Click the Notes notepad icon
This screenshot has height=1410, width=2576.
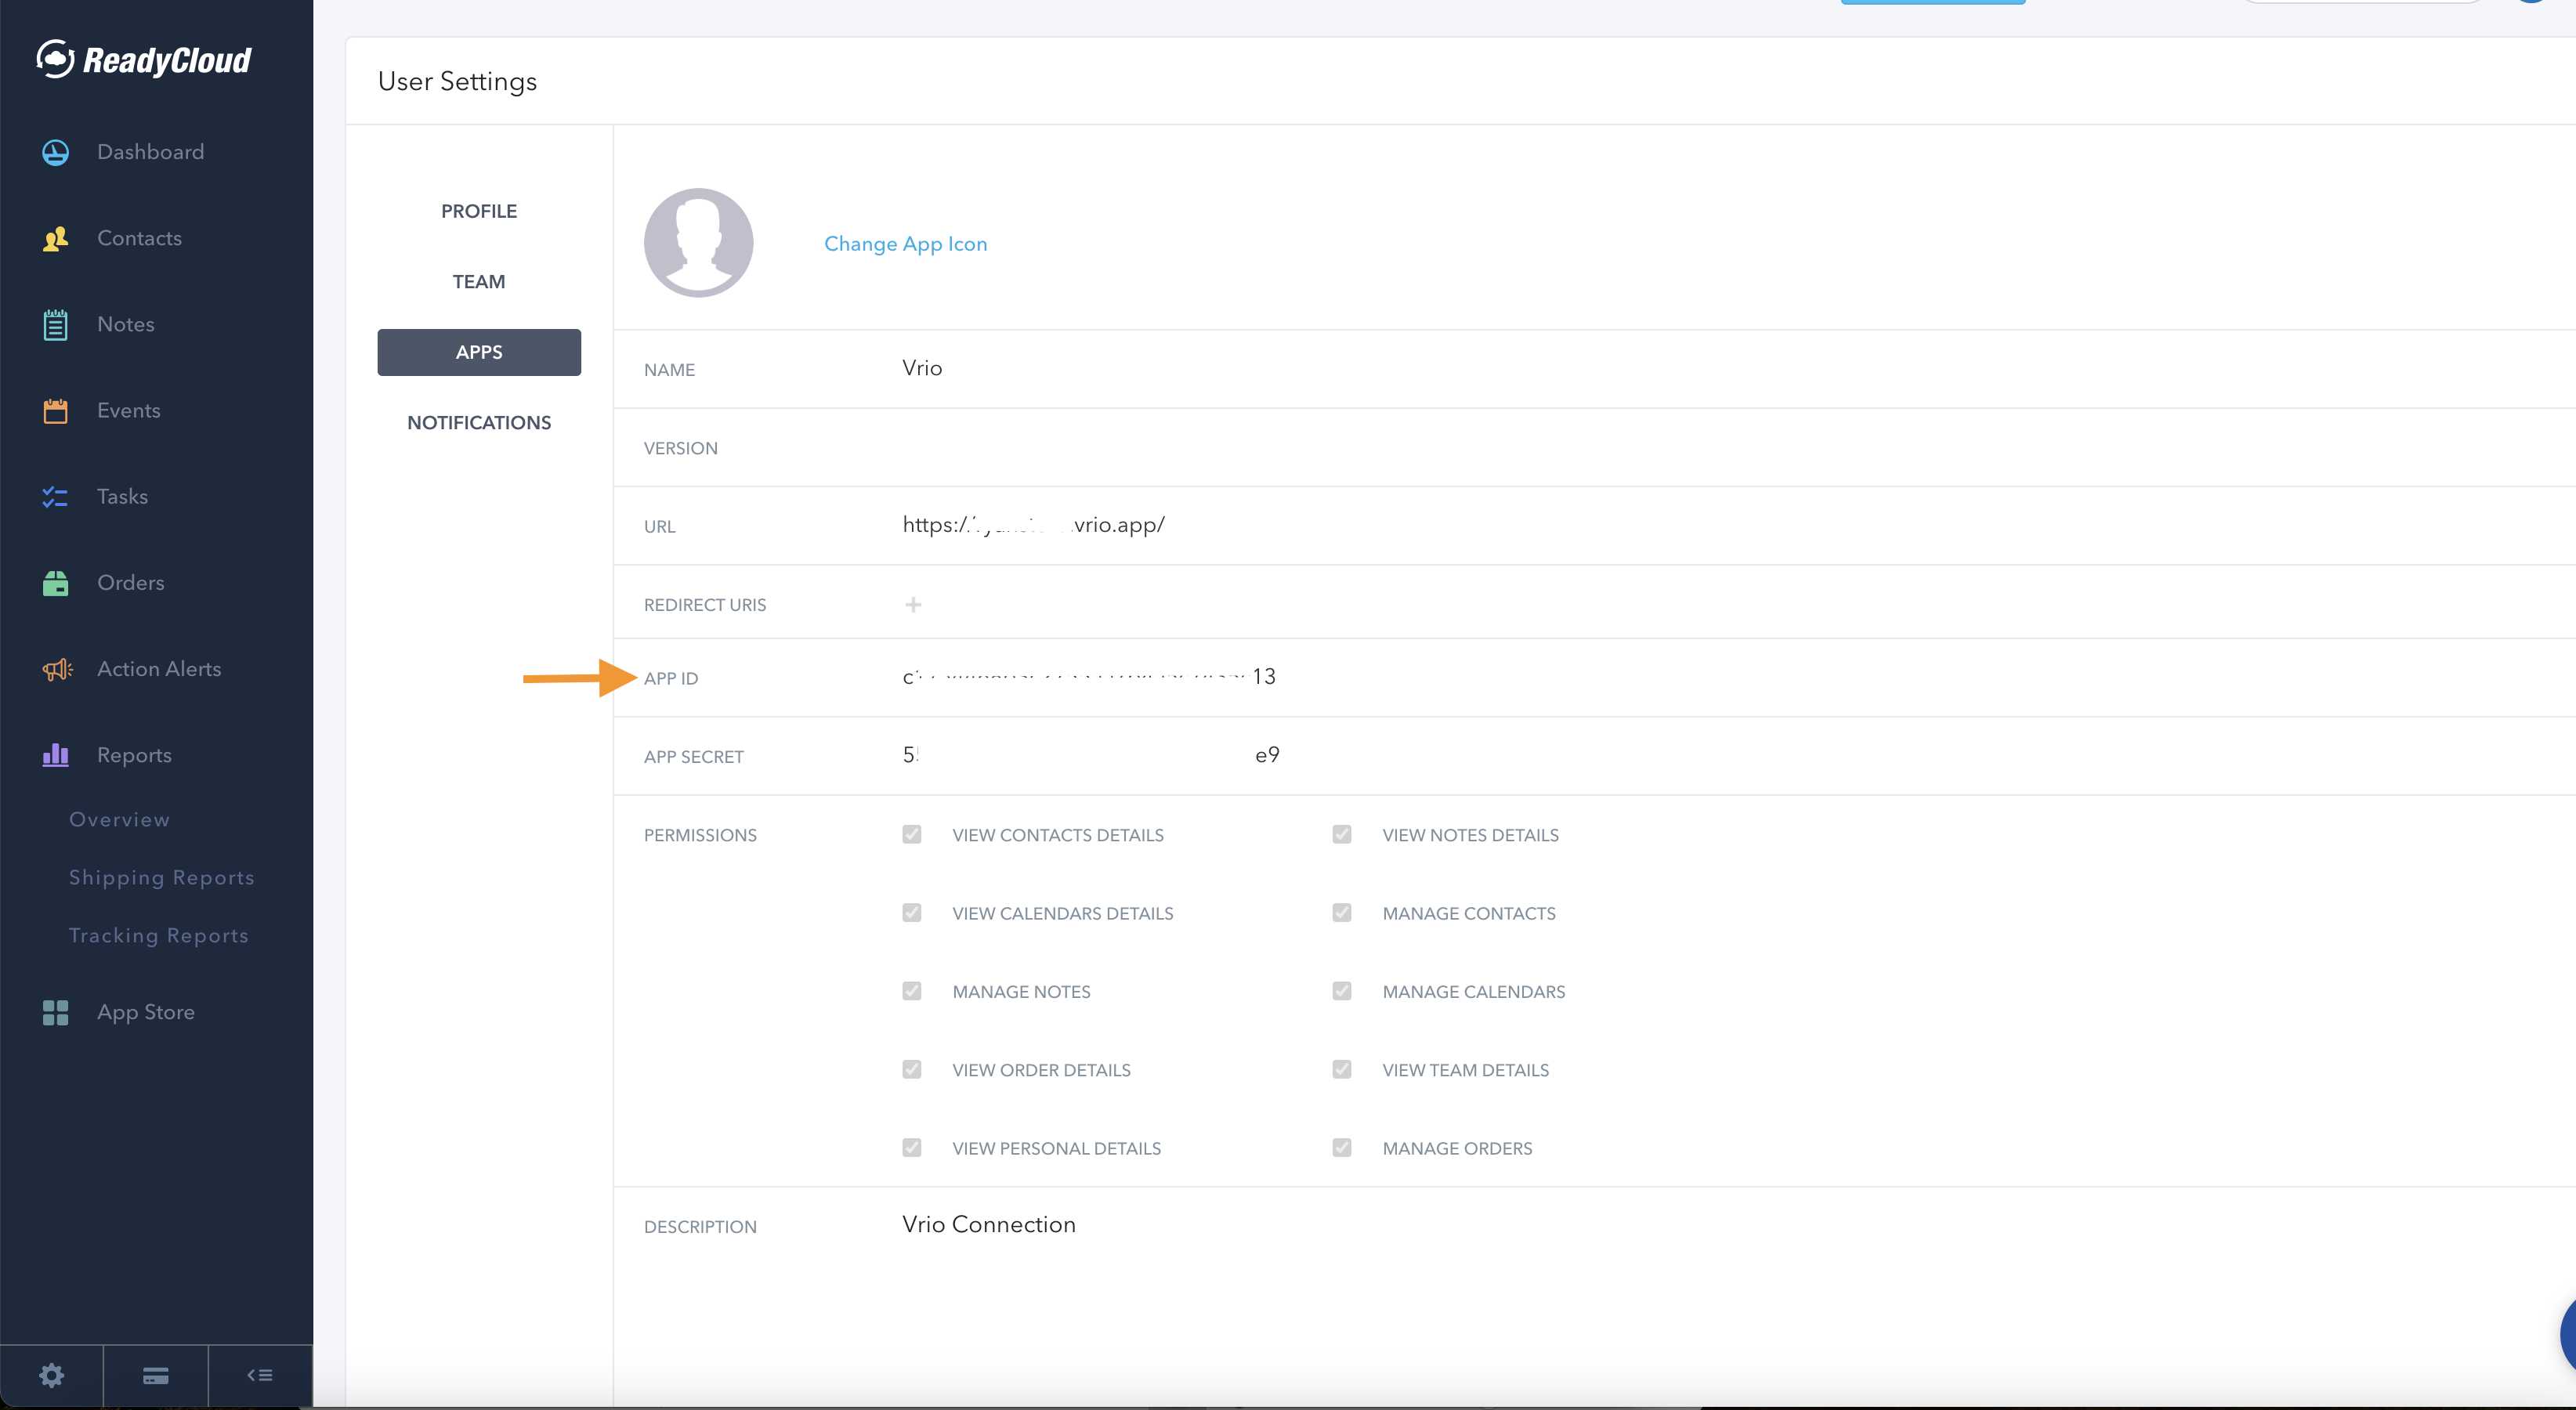(x=56, y=324)
